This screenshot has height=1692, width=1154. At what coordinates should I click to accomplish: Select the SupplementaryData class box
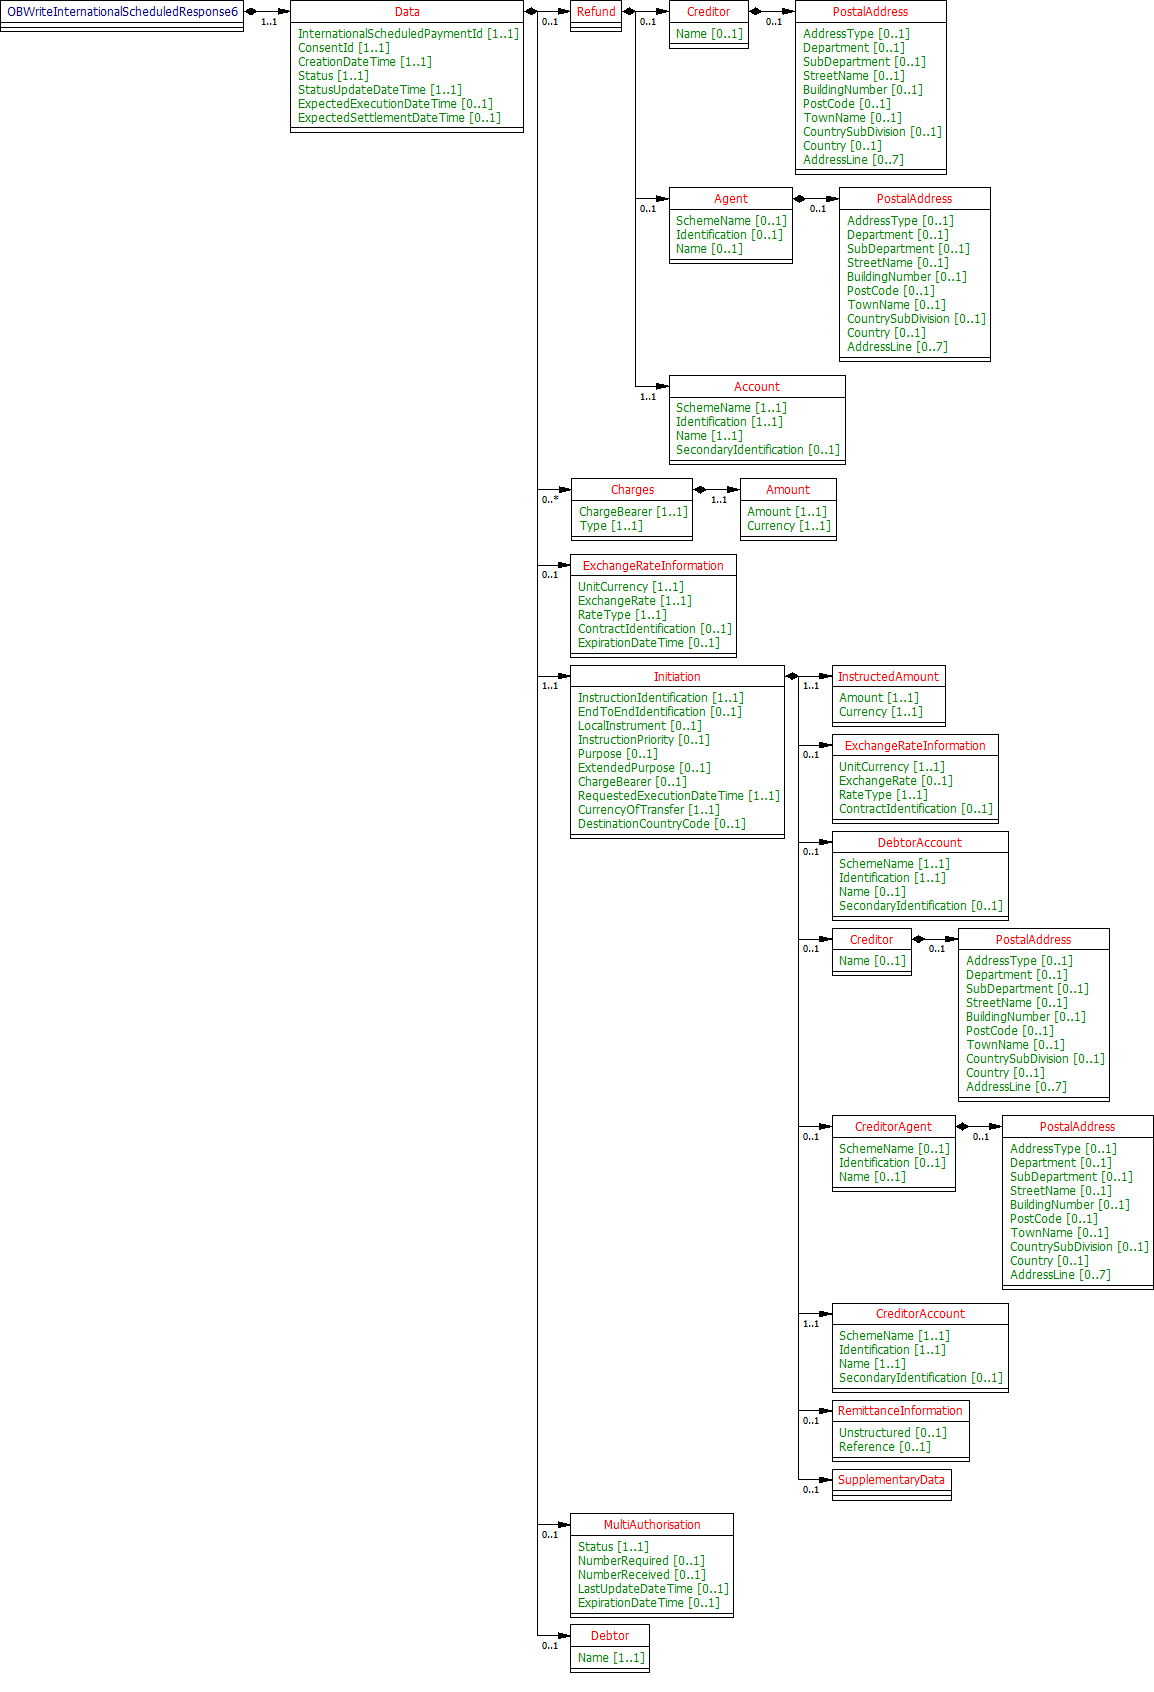[891, 1480]
